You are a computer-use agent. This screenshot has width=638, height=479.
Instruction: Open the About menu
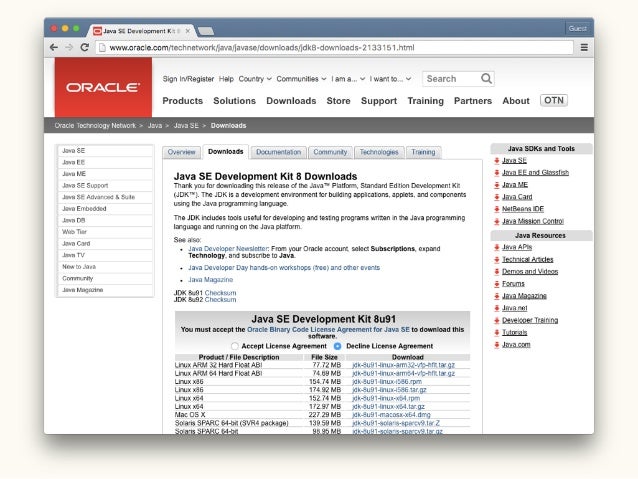(x=516, y=101)
